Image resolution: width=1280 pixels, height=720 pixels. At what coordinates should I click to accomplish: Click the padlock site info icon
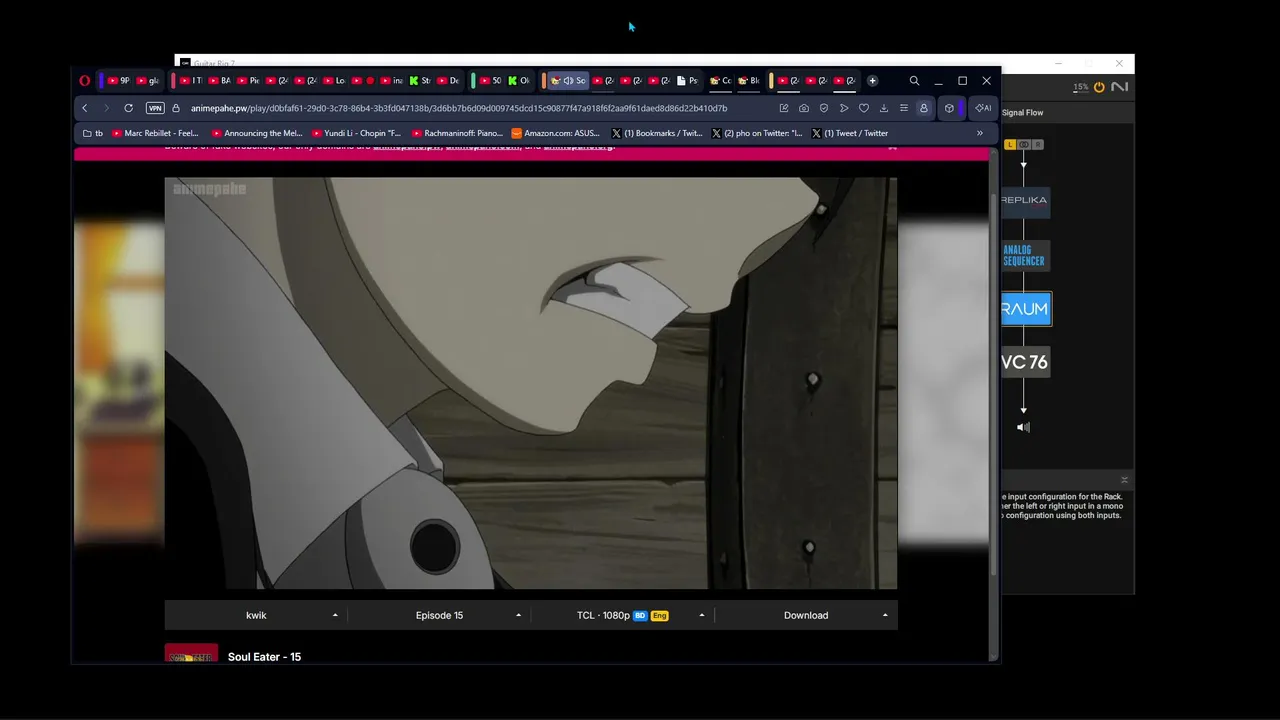click(x=176, y=108)
